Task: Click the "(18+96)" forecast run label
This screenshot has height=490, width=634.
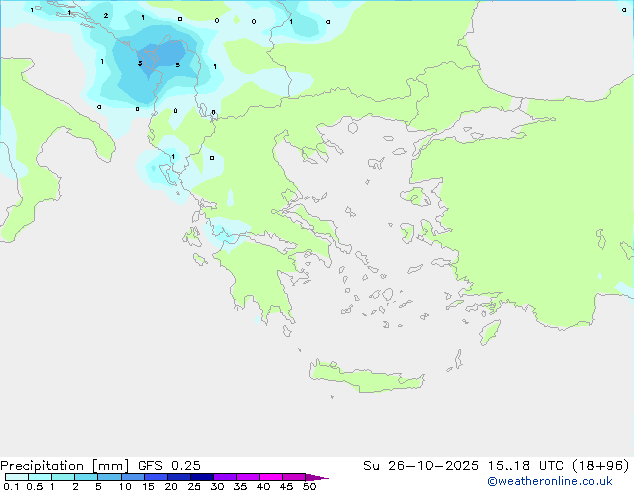Action: [x=601, y=466]
